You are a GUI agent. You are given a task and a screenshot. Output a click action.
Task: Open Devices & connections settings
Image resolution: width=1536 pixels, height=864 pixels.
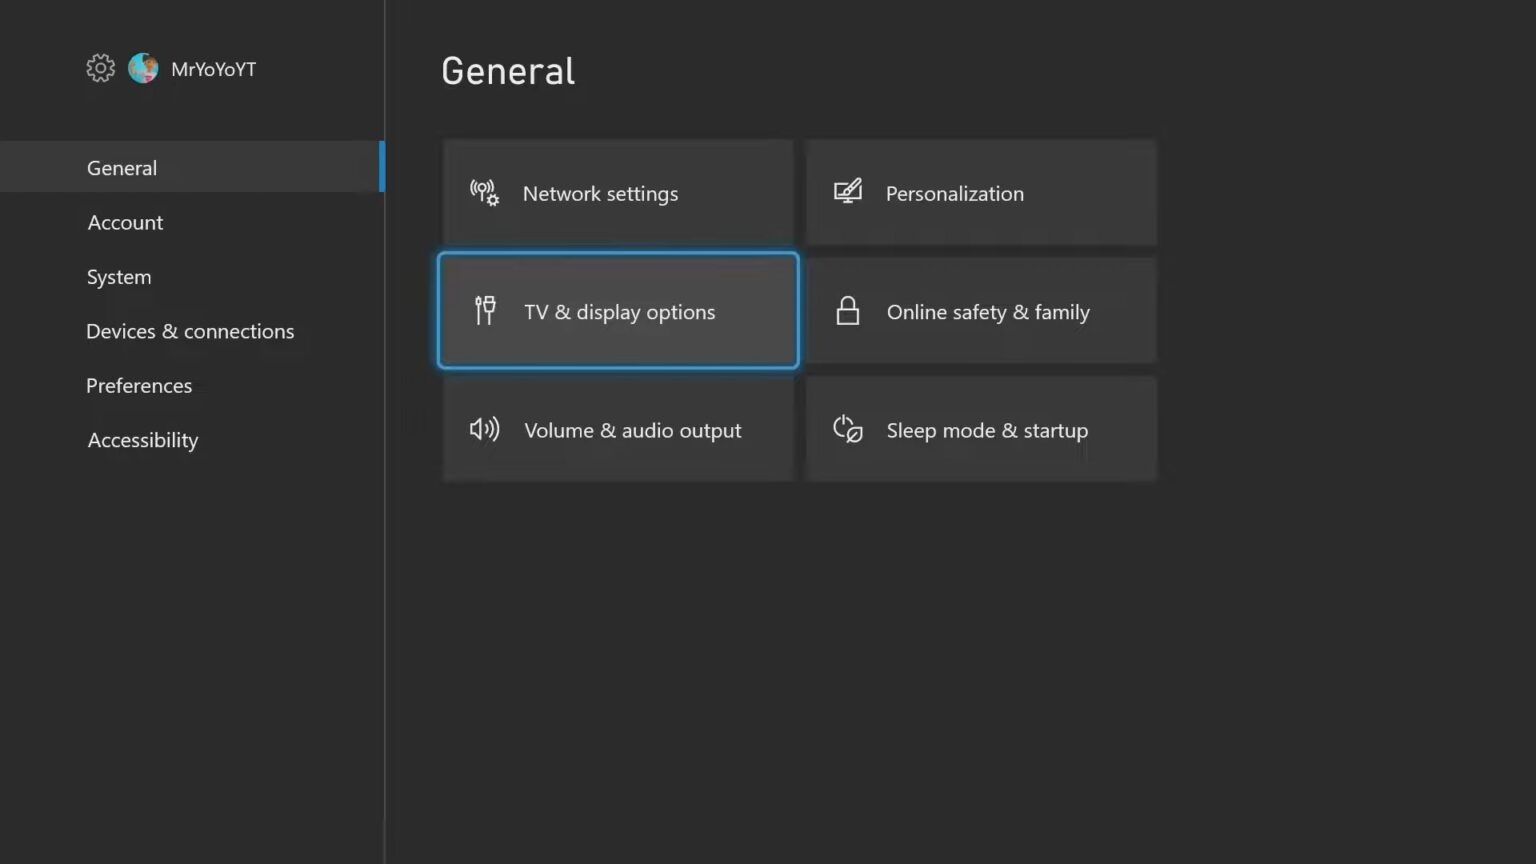pyautogui.click(x=190, y=331)
